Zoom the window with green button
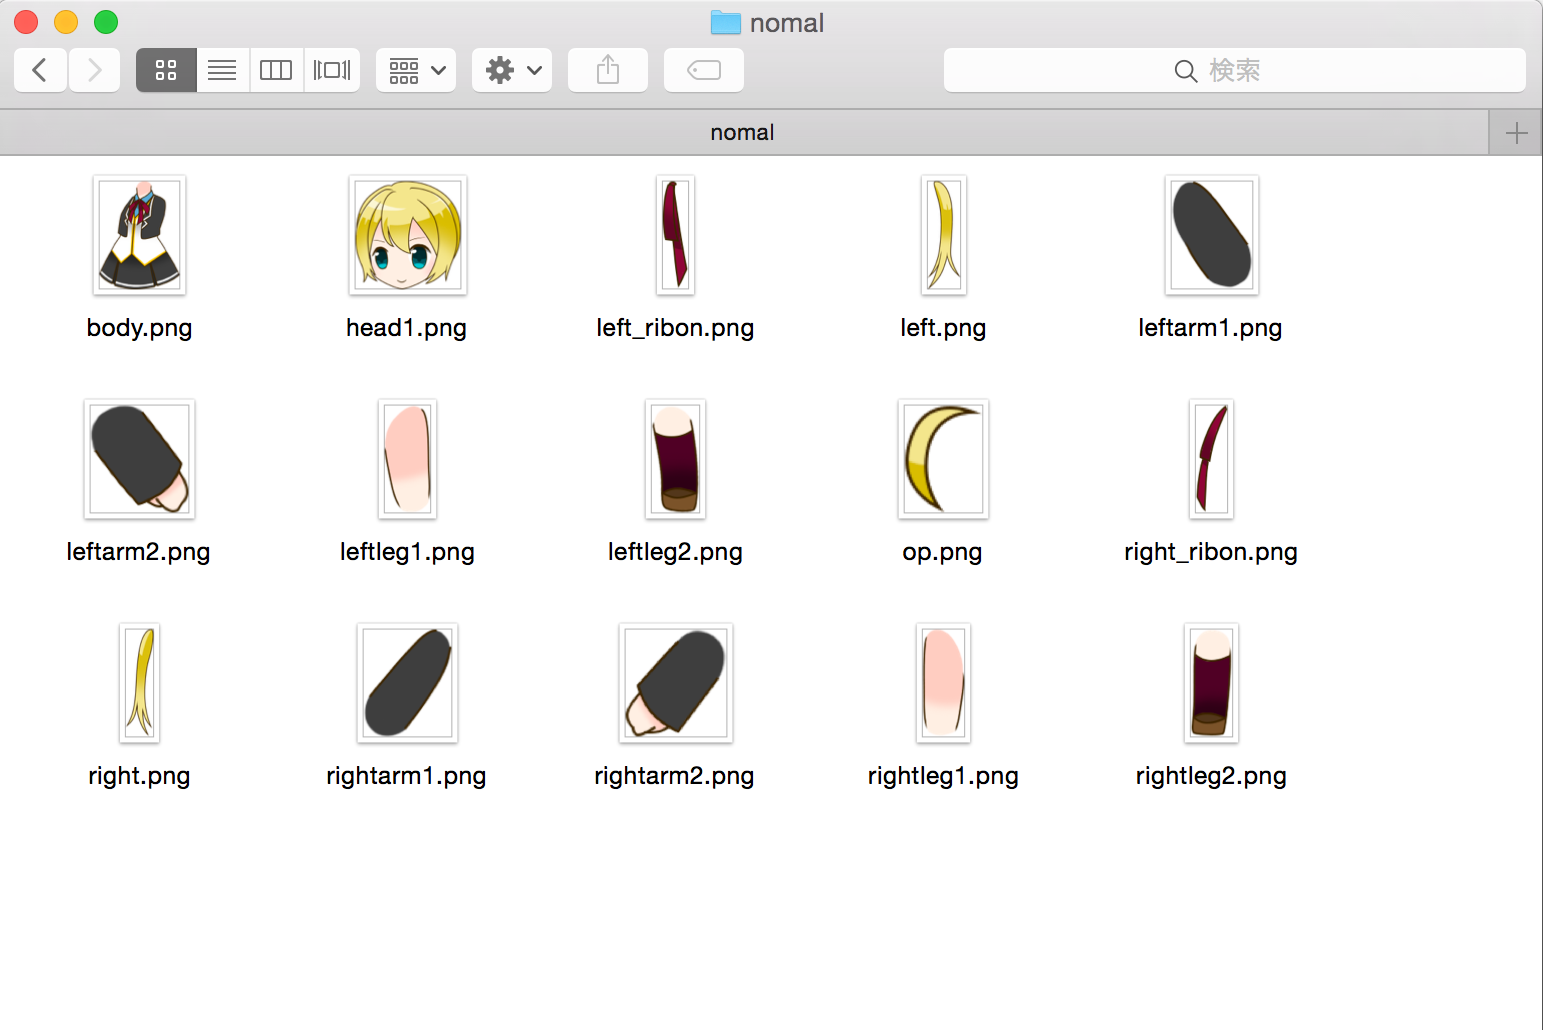1543x1030 pixels. coord(106,22)
